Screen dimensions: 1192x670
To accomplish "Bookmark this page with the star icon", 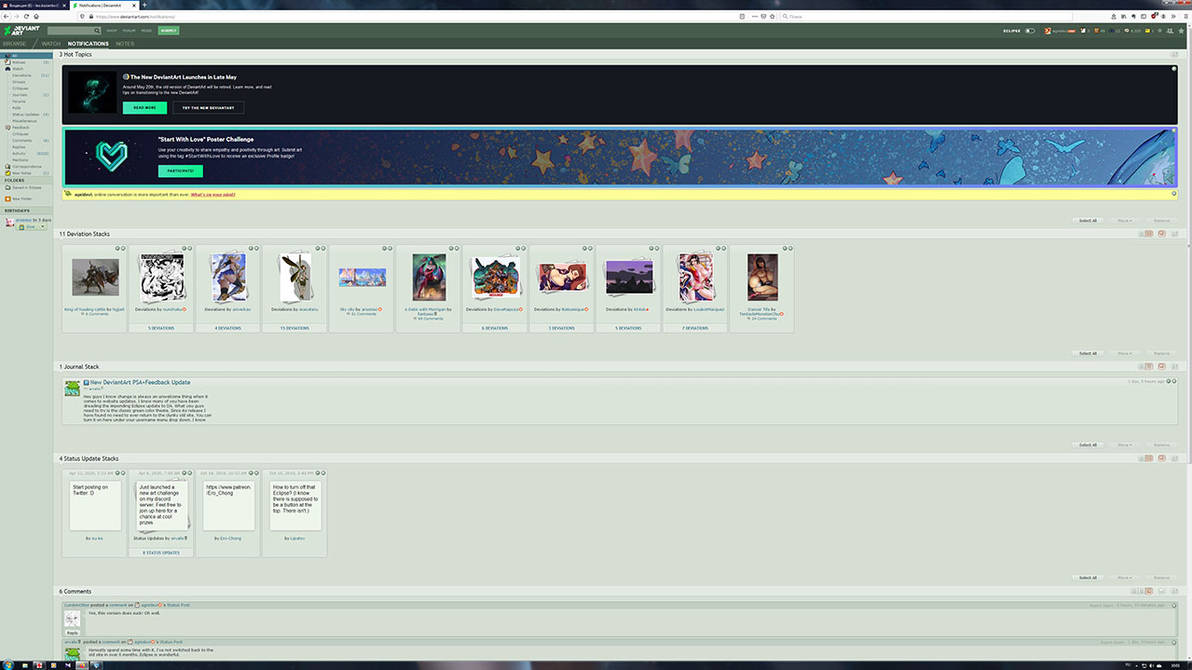I will [772, 16].
